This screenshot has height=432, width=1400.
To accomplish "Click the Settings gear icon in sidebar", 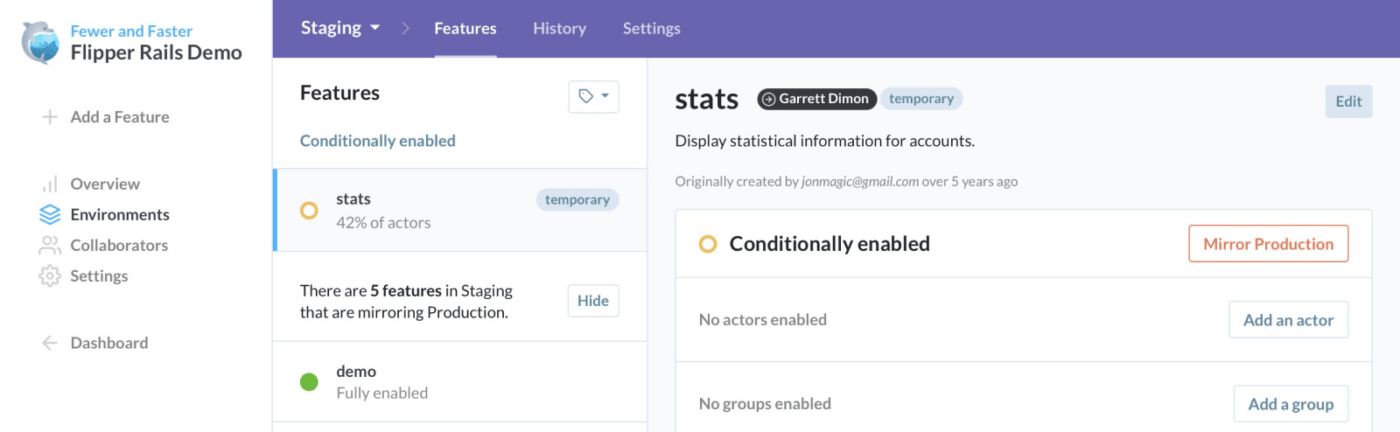I will 50,276.
